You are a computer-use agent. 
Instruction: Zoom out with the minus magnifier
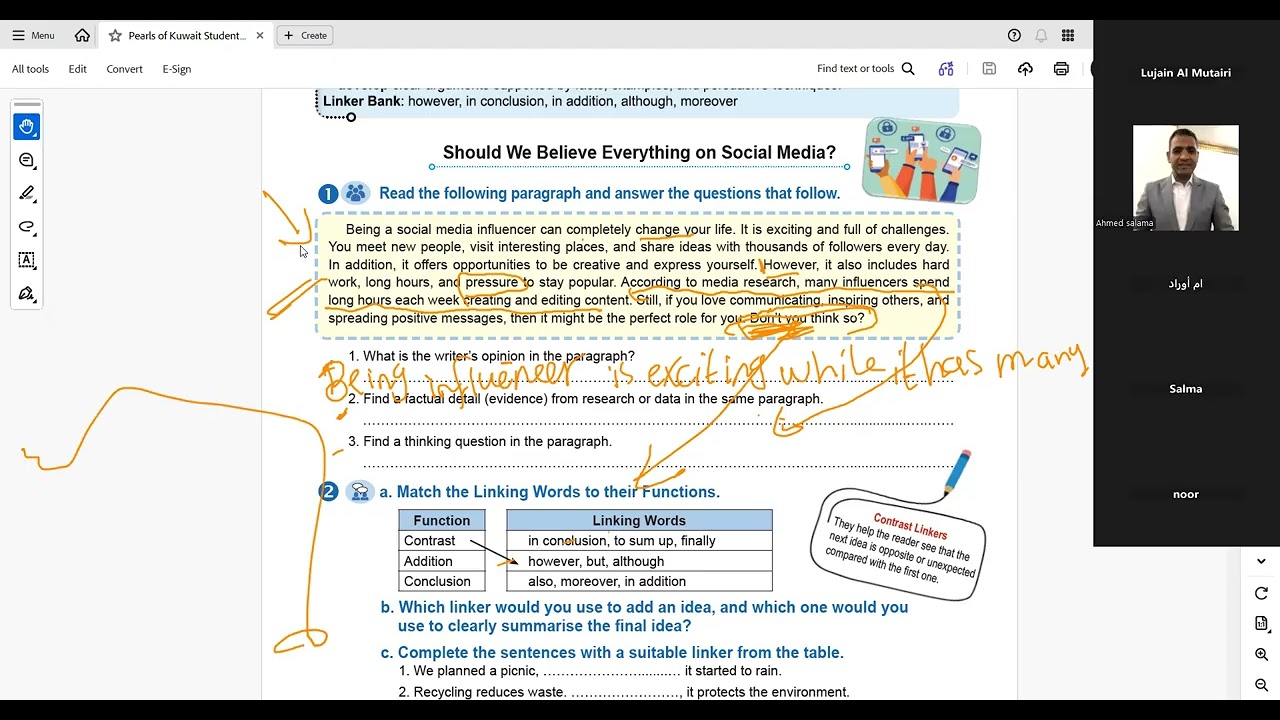point(1261,686)
